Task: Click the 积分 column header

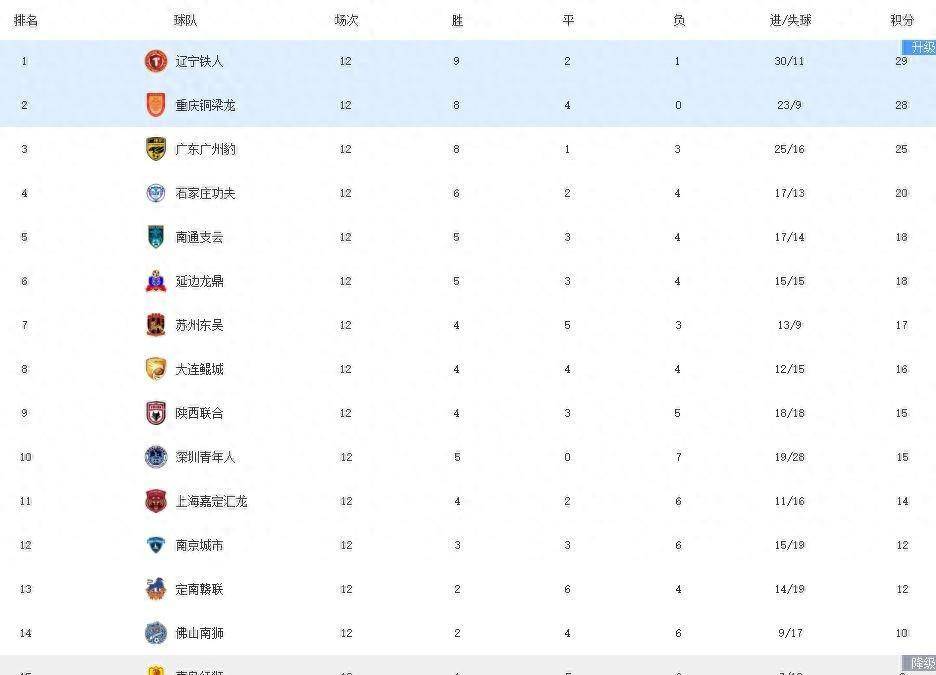Action: coord(902,20)
